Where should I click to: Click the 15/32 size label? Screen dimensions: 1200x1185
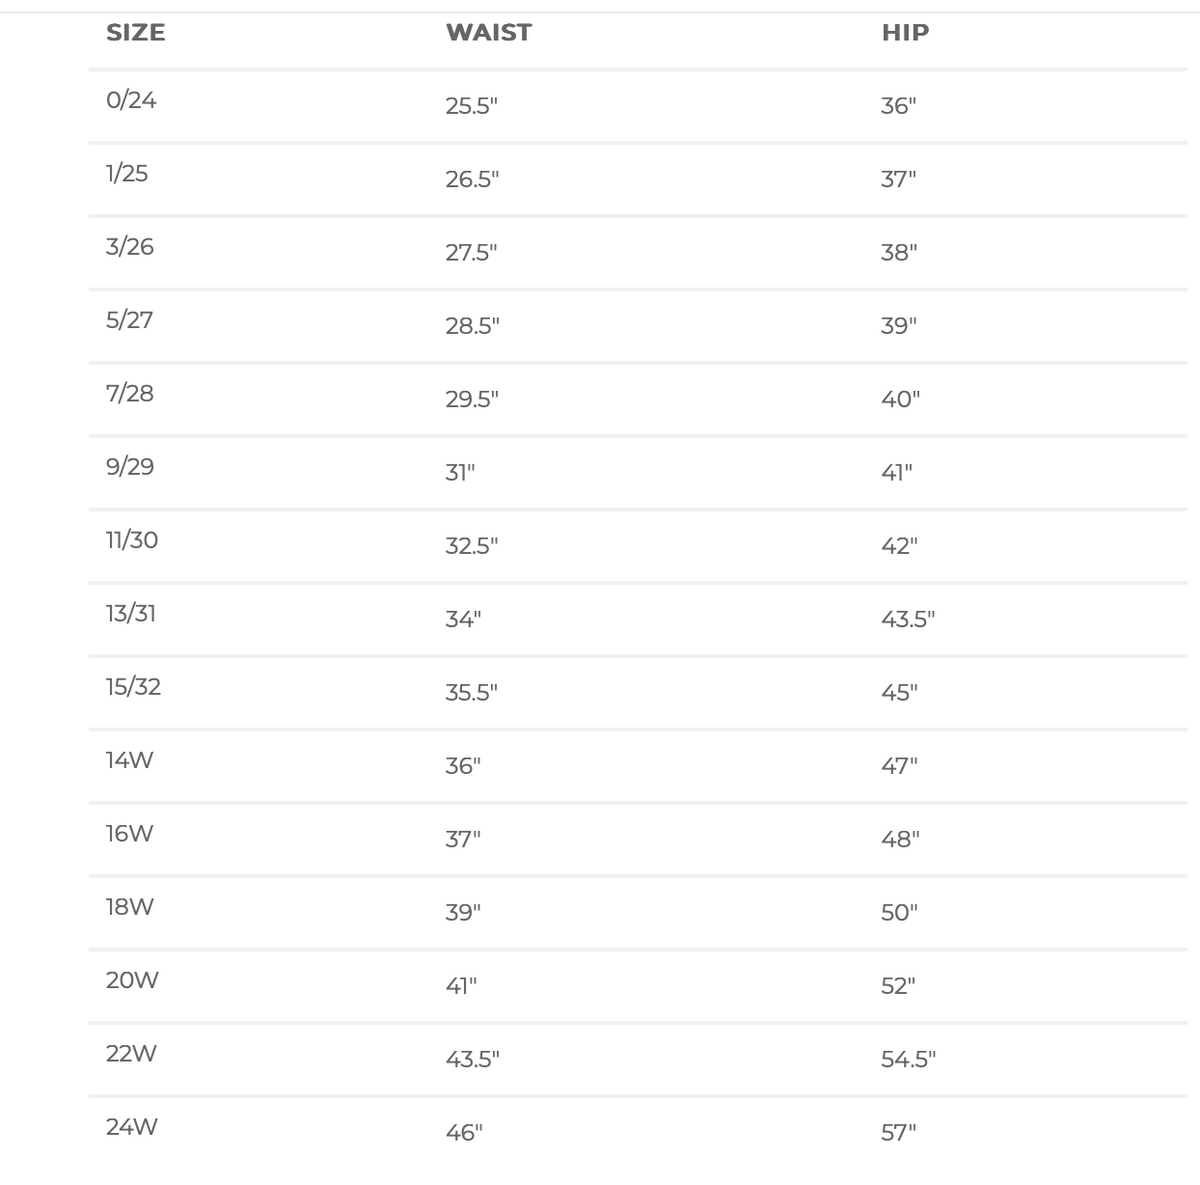pyautogui.click(x=133, y=687)
